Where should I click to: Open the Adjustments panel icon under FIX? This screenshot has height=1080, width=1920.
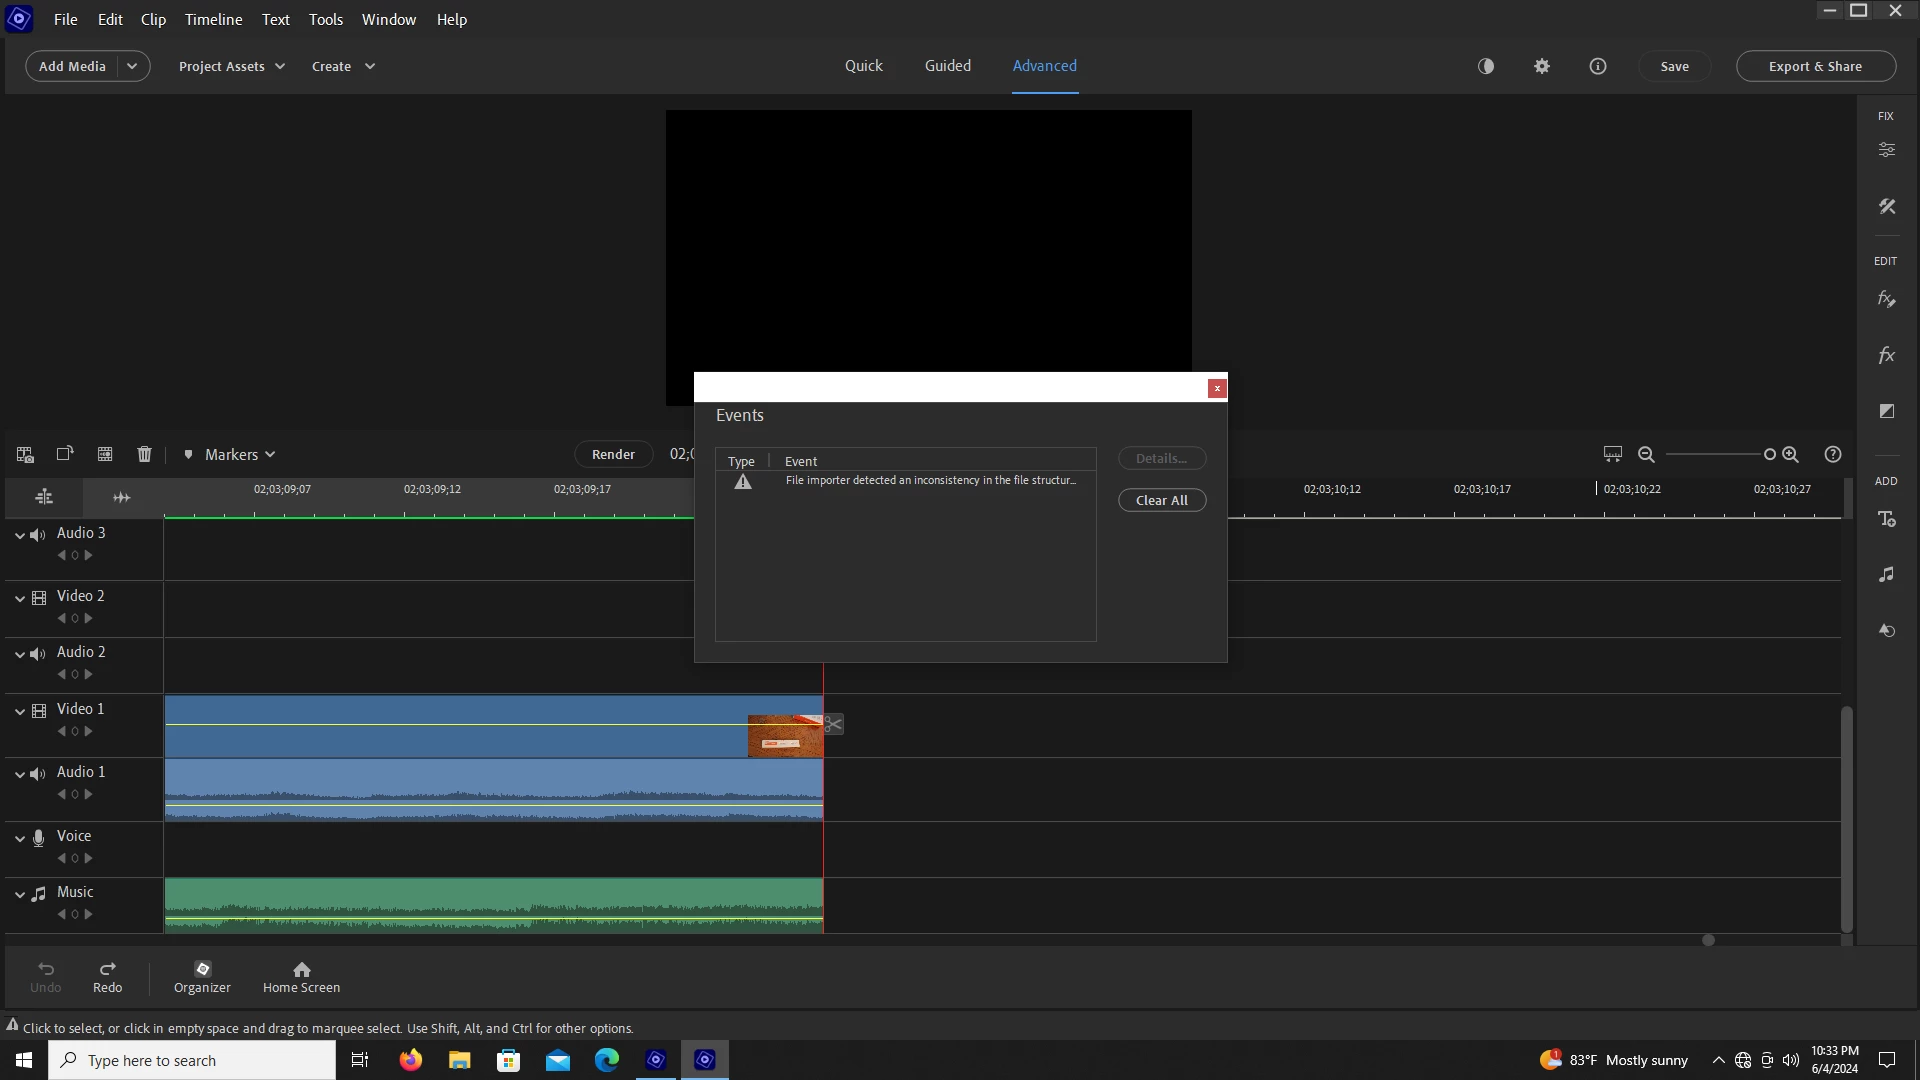pos(1886,150)
